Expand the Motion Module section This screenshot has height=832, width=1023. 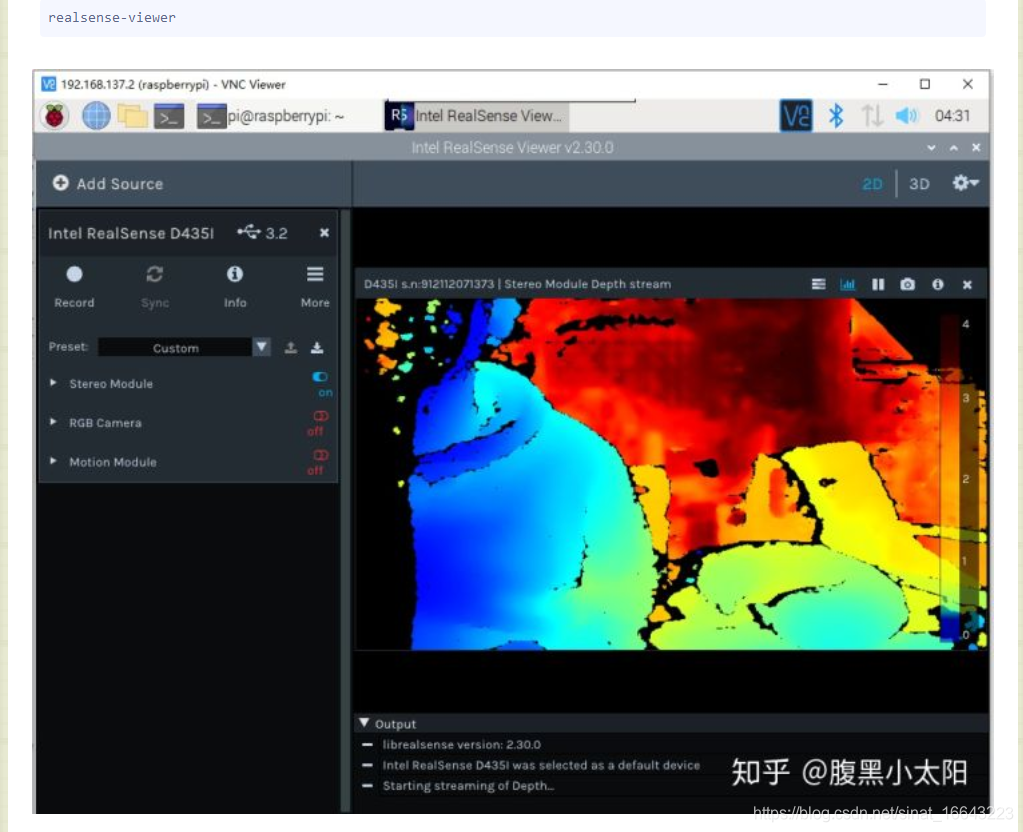coord(53,461)
